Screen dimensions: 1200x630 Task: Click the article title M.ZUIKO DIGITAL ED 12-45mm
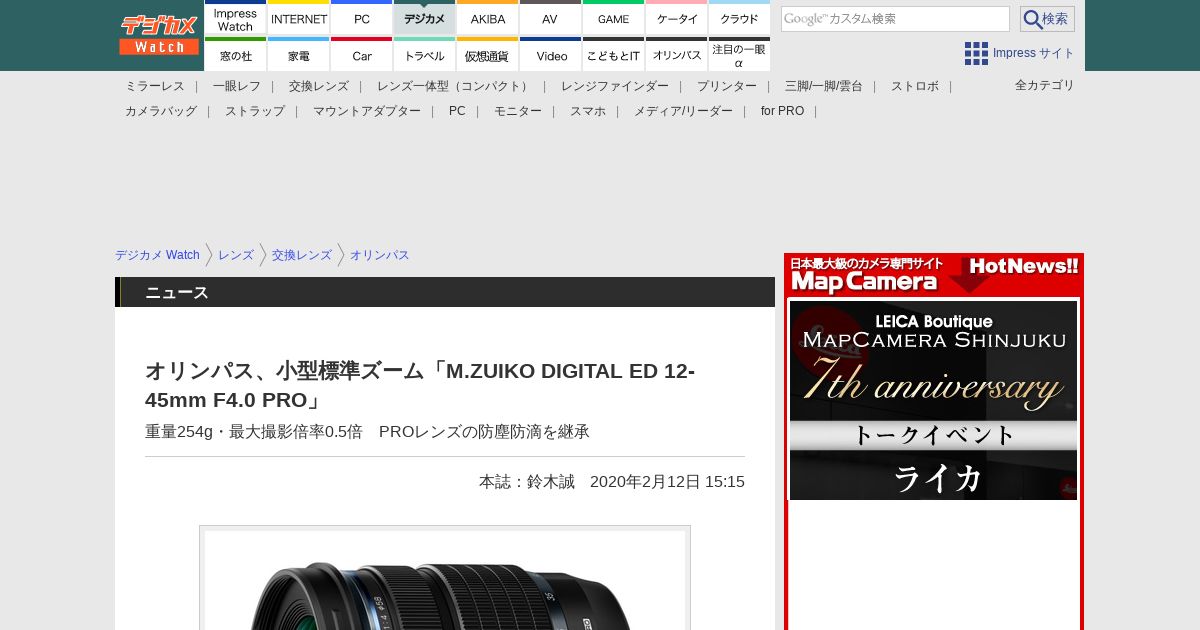point(420,385)
